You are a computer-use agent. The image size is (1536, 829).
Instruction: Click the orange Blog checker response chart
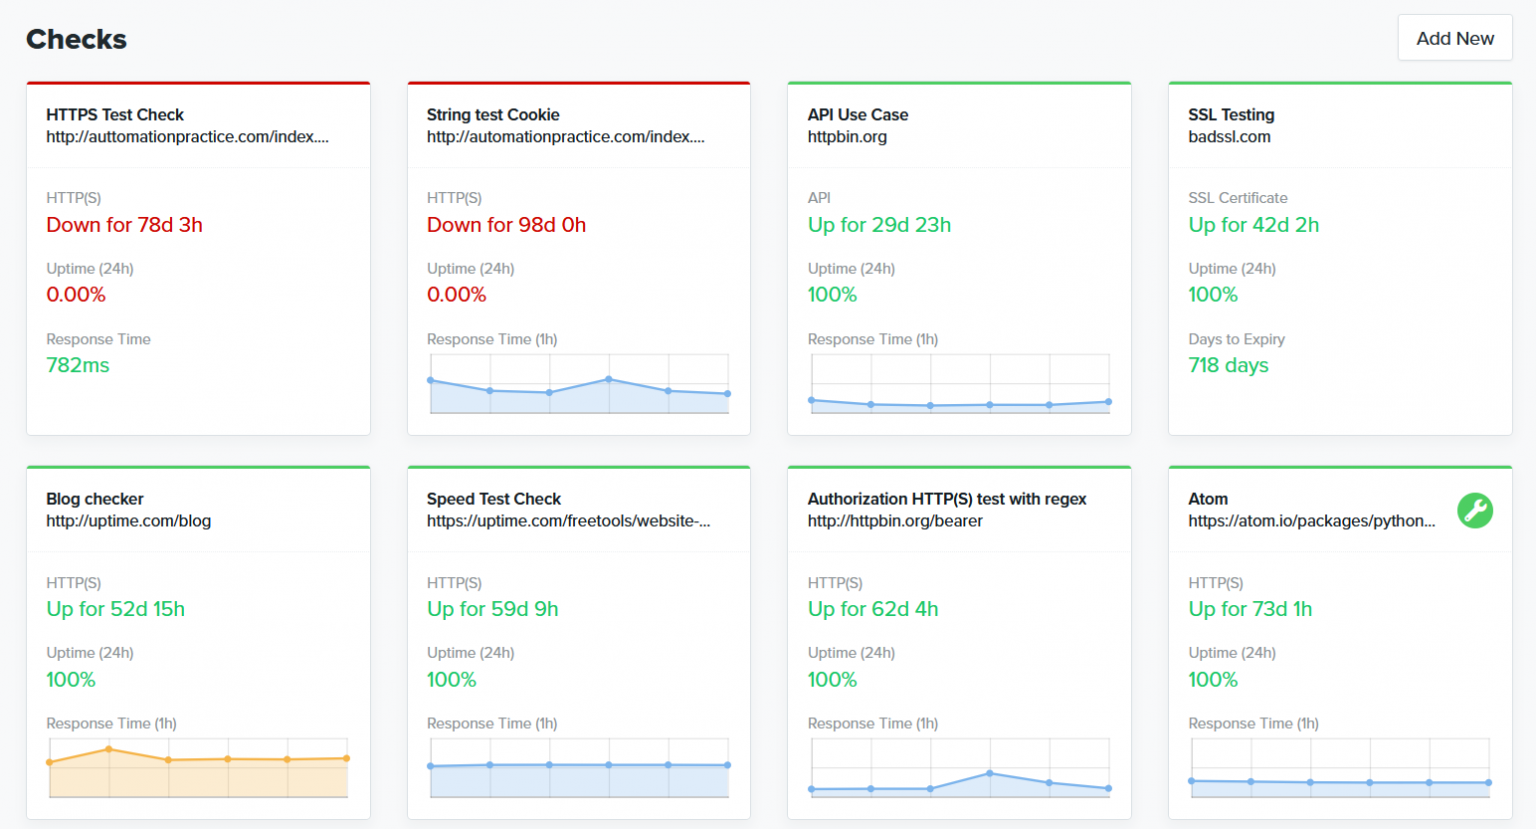click(x=198, y=768)
